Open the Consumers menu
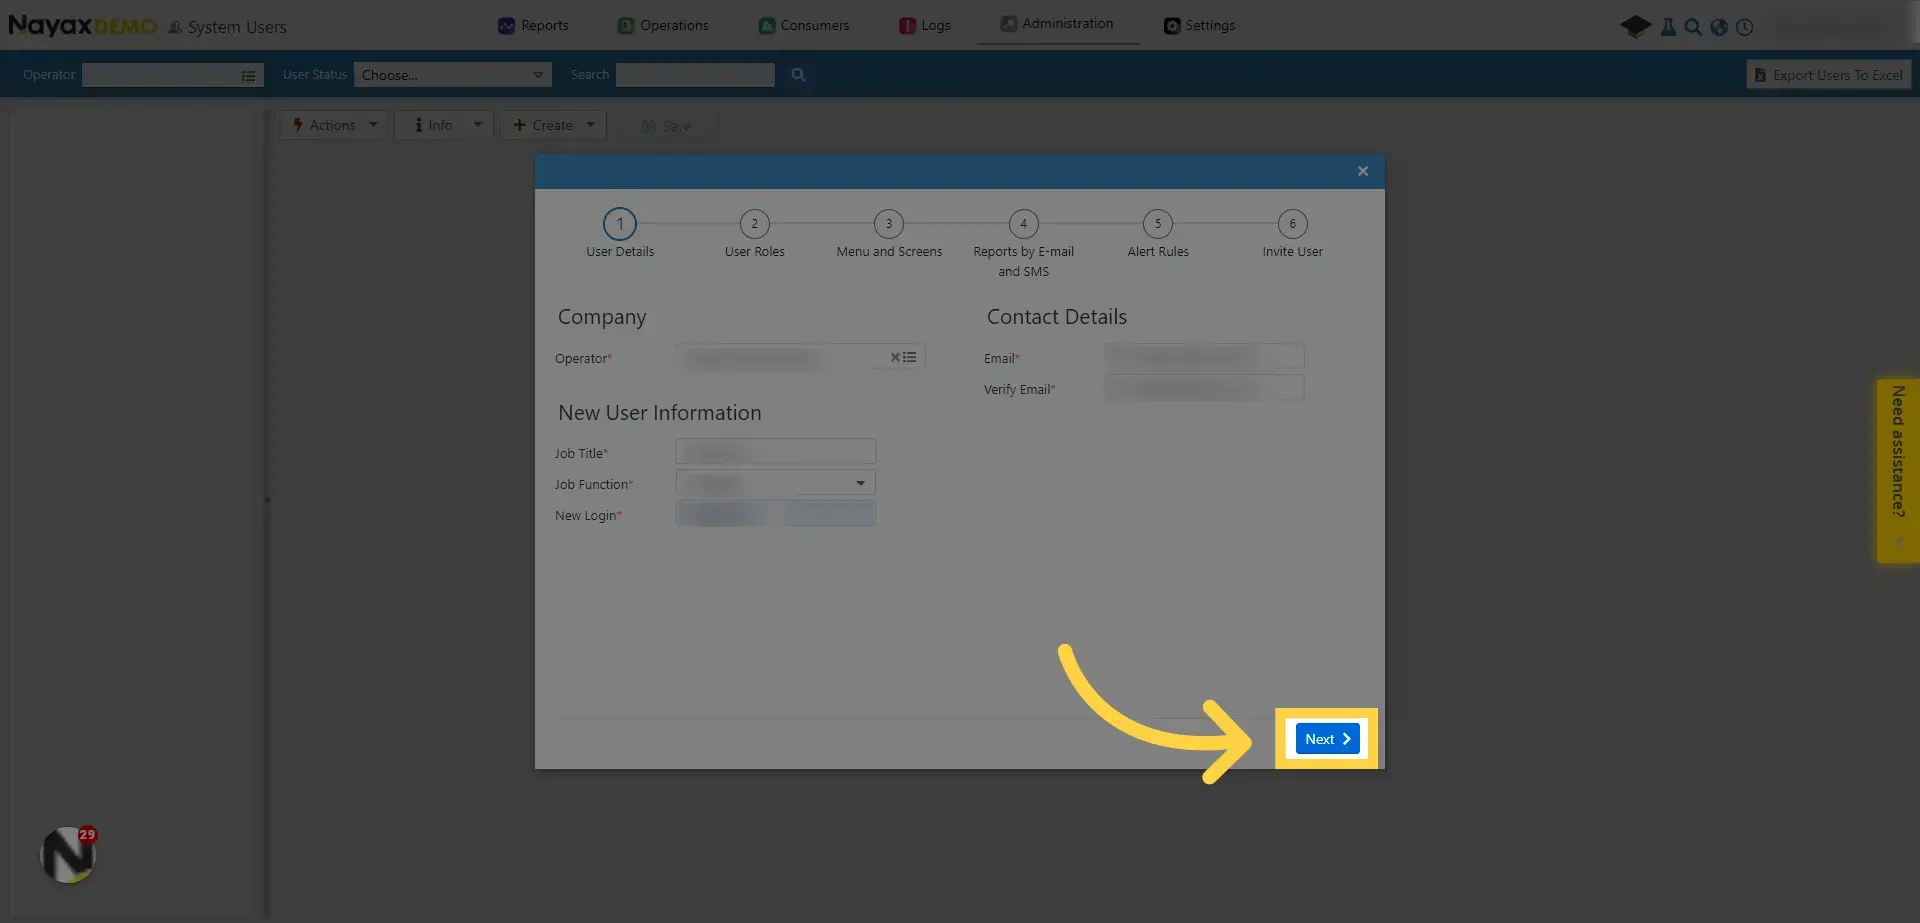 point(804,25)
